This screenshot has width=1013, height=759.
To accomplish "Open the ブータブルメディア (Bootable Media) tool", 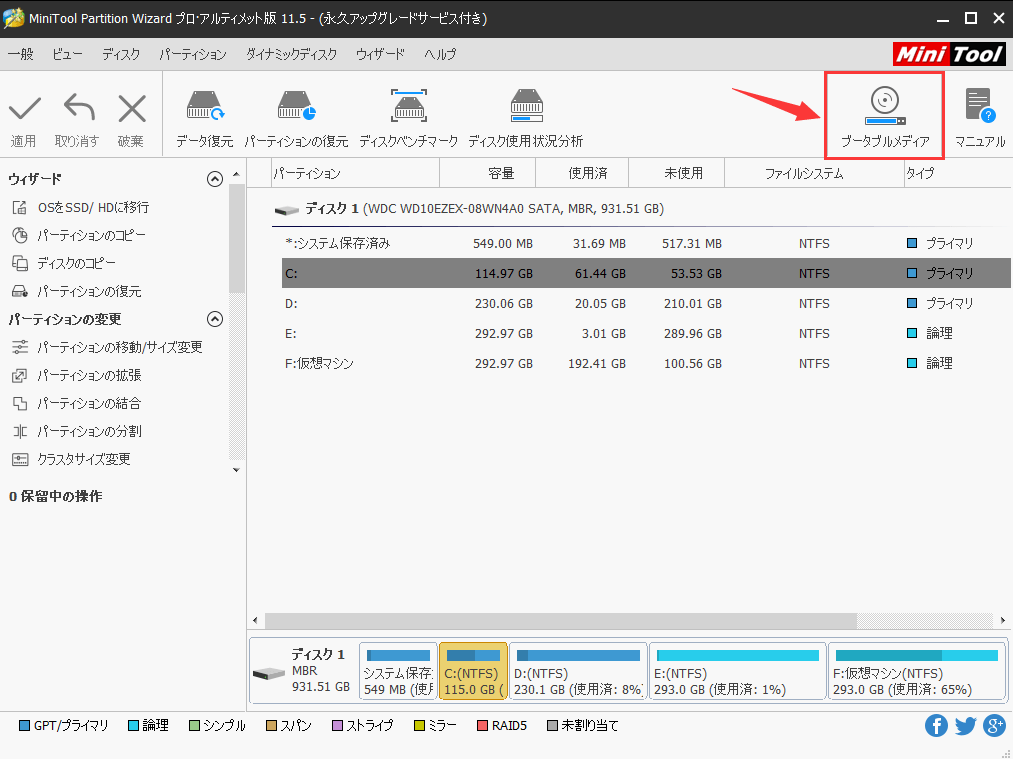I will (883, 113).
